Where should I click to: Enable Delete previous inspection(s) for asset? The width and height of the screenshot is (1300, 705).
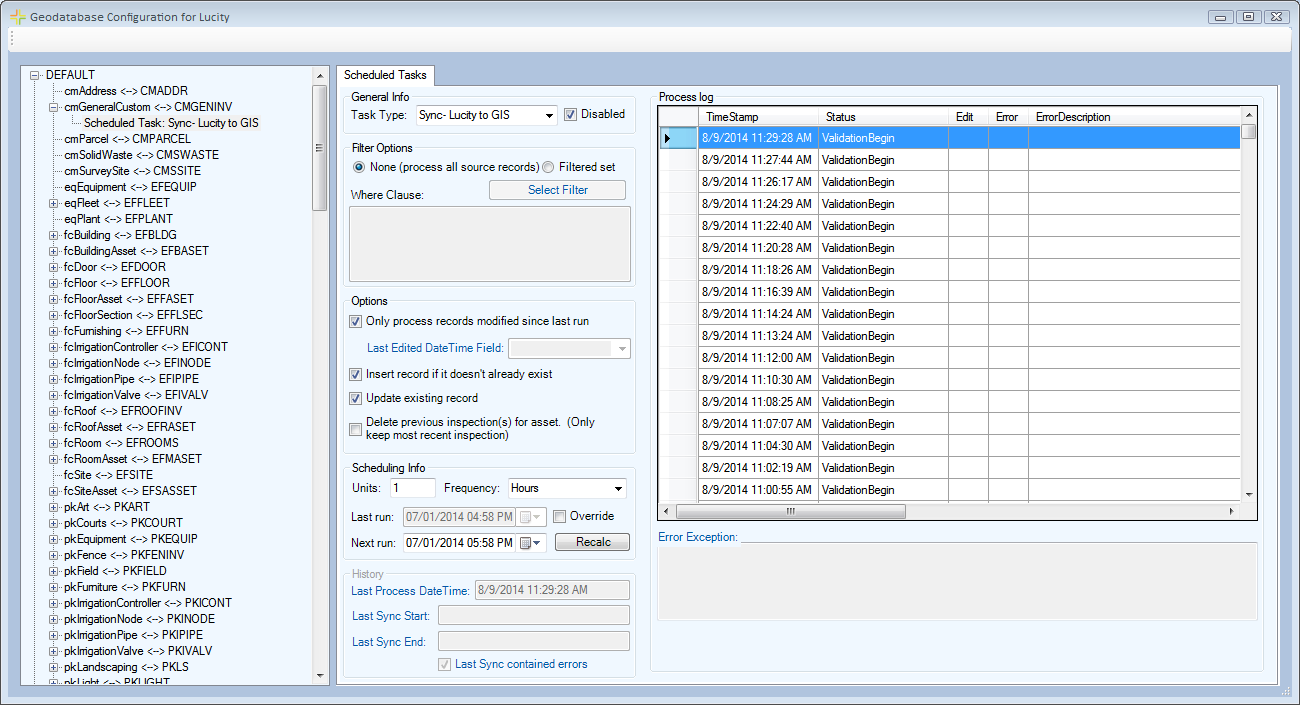355,429
